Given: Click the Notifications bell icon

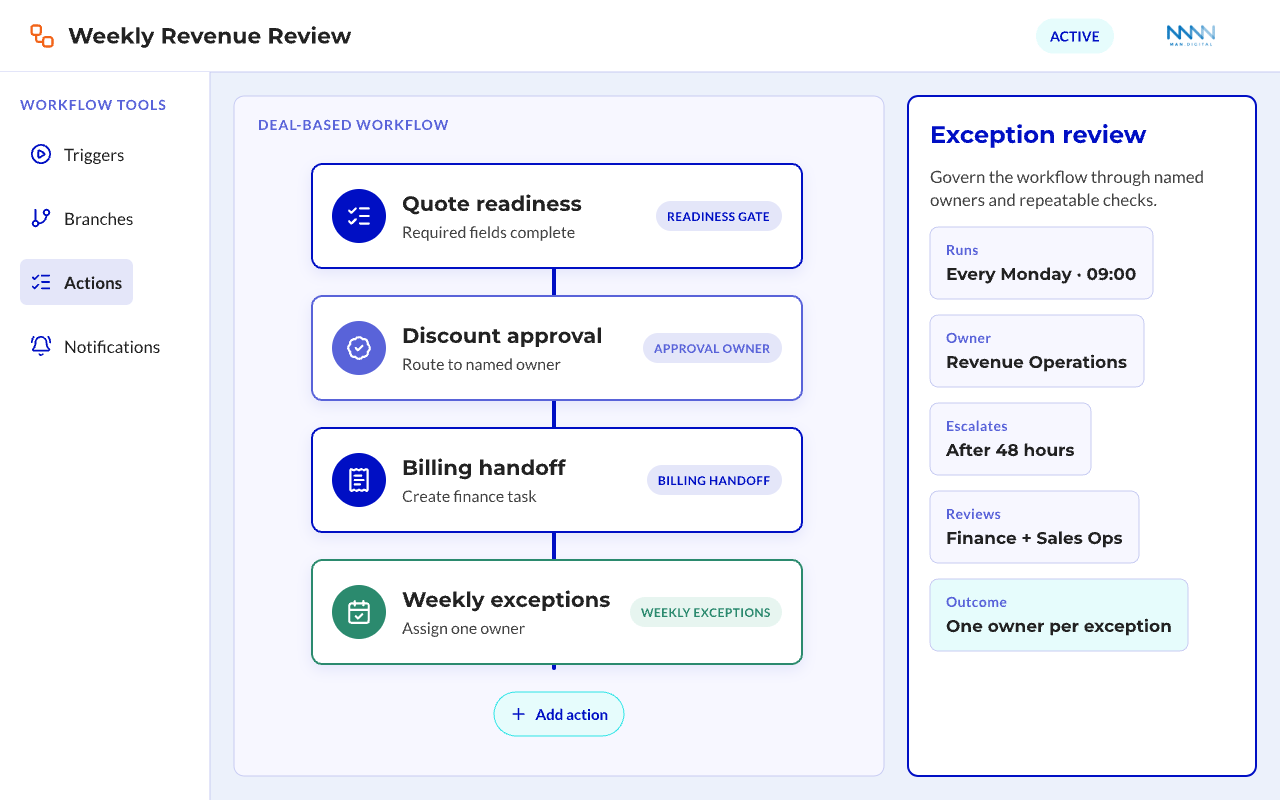Looking at the screenshot, I should click(41, 346).
